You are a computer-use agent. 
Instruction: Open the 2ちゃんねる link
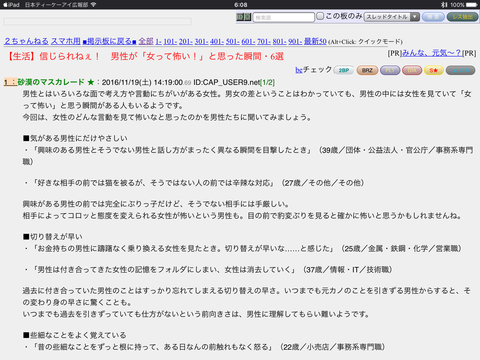point(26,41)
